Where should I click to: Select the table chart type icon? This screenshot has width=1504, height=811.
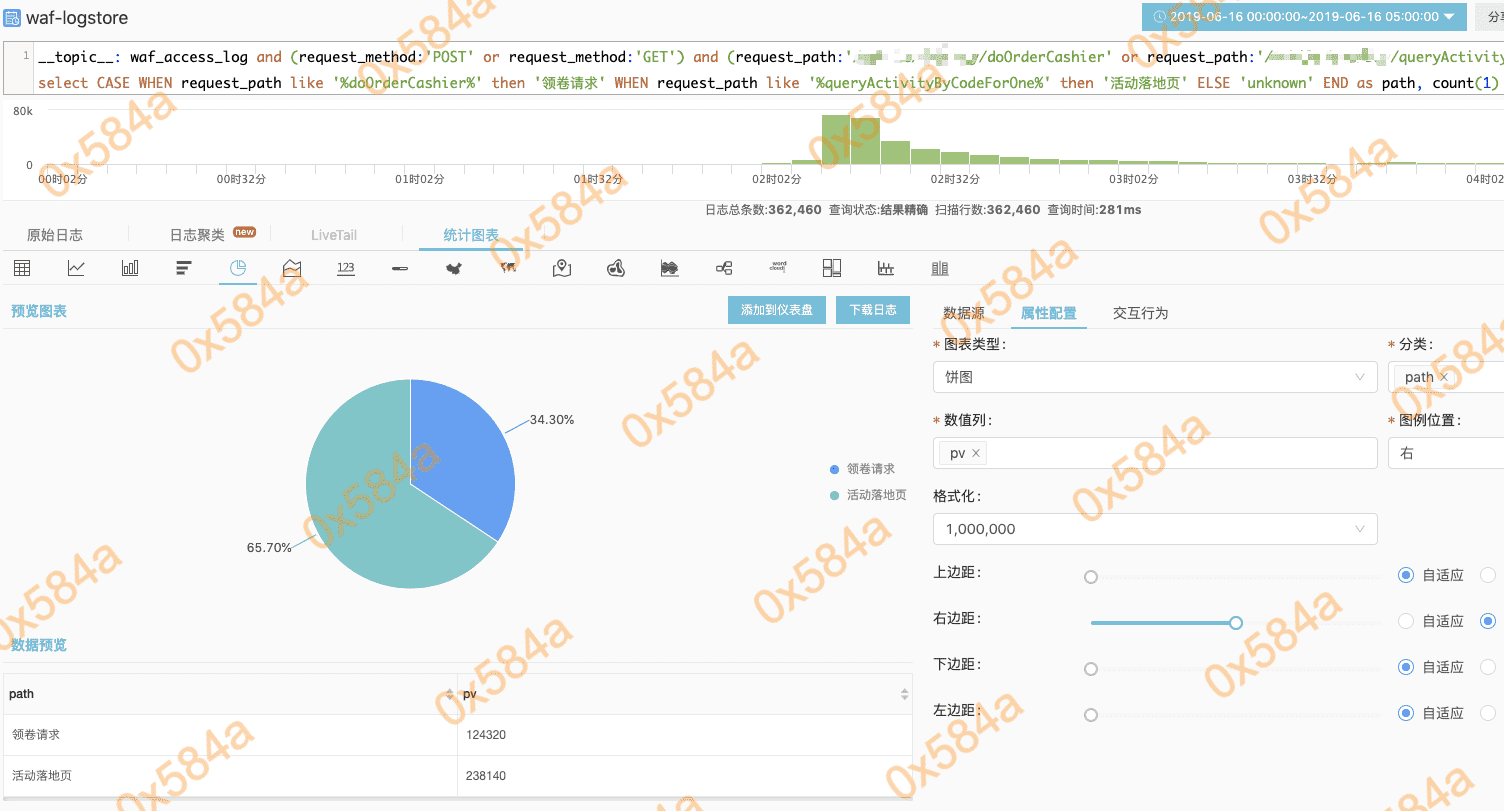21,268
